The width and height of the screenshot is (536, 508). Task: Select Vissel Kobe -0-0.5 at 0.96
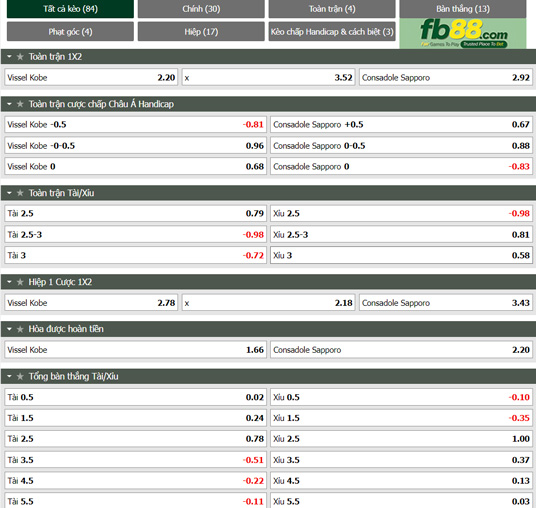135,146
